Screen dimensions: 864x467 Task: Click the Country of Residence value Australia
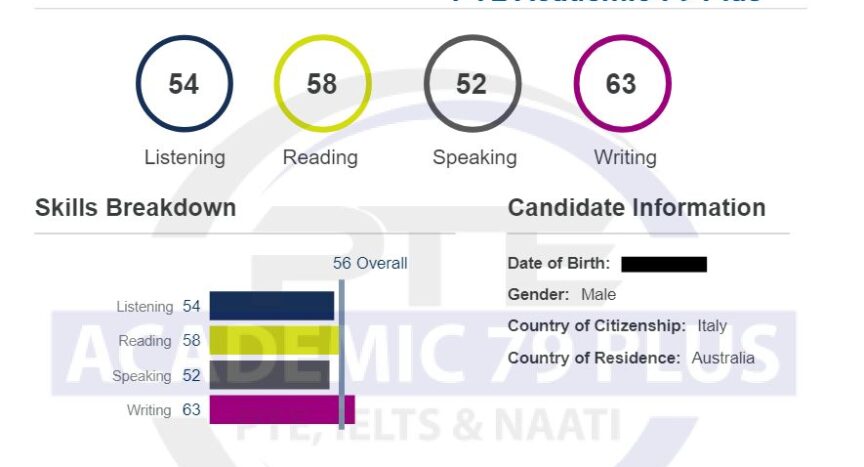723,358
